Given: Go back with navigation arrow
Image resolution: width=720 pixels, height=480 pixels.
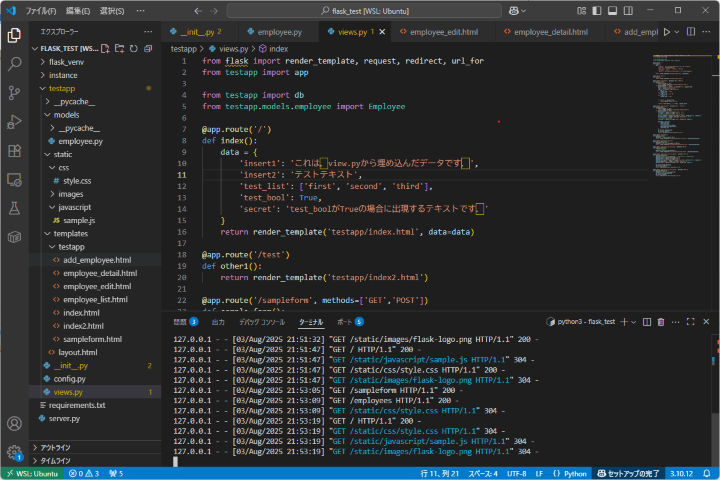Looking at the screenshot, I should click(198, 11).
